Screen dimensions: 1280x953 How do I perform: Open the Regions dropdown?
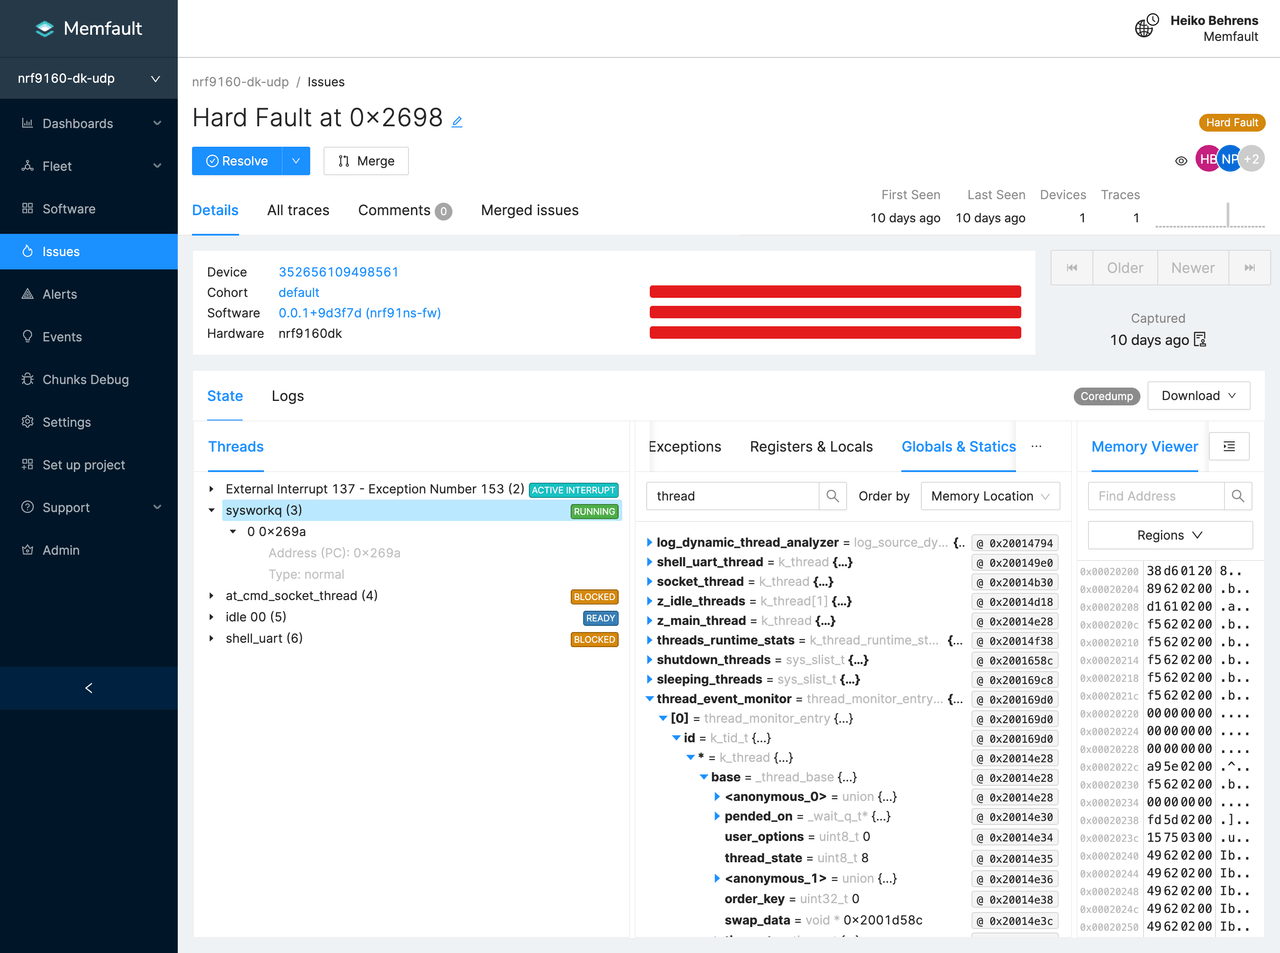(x=1169, y=535)
